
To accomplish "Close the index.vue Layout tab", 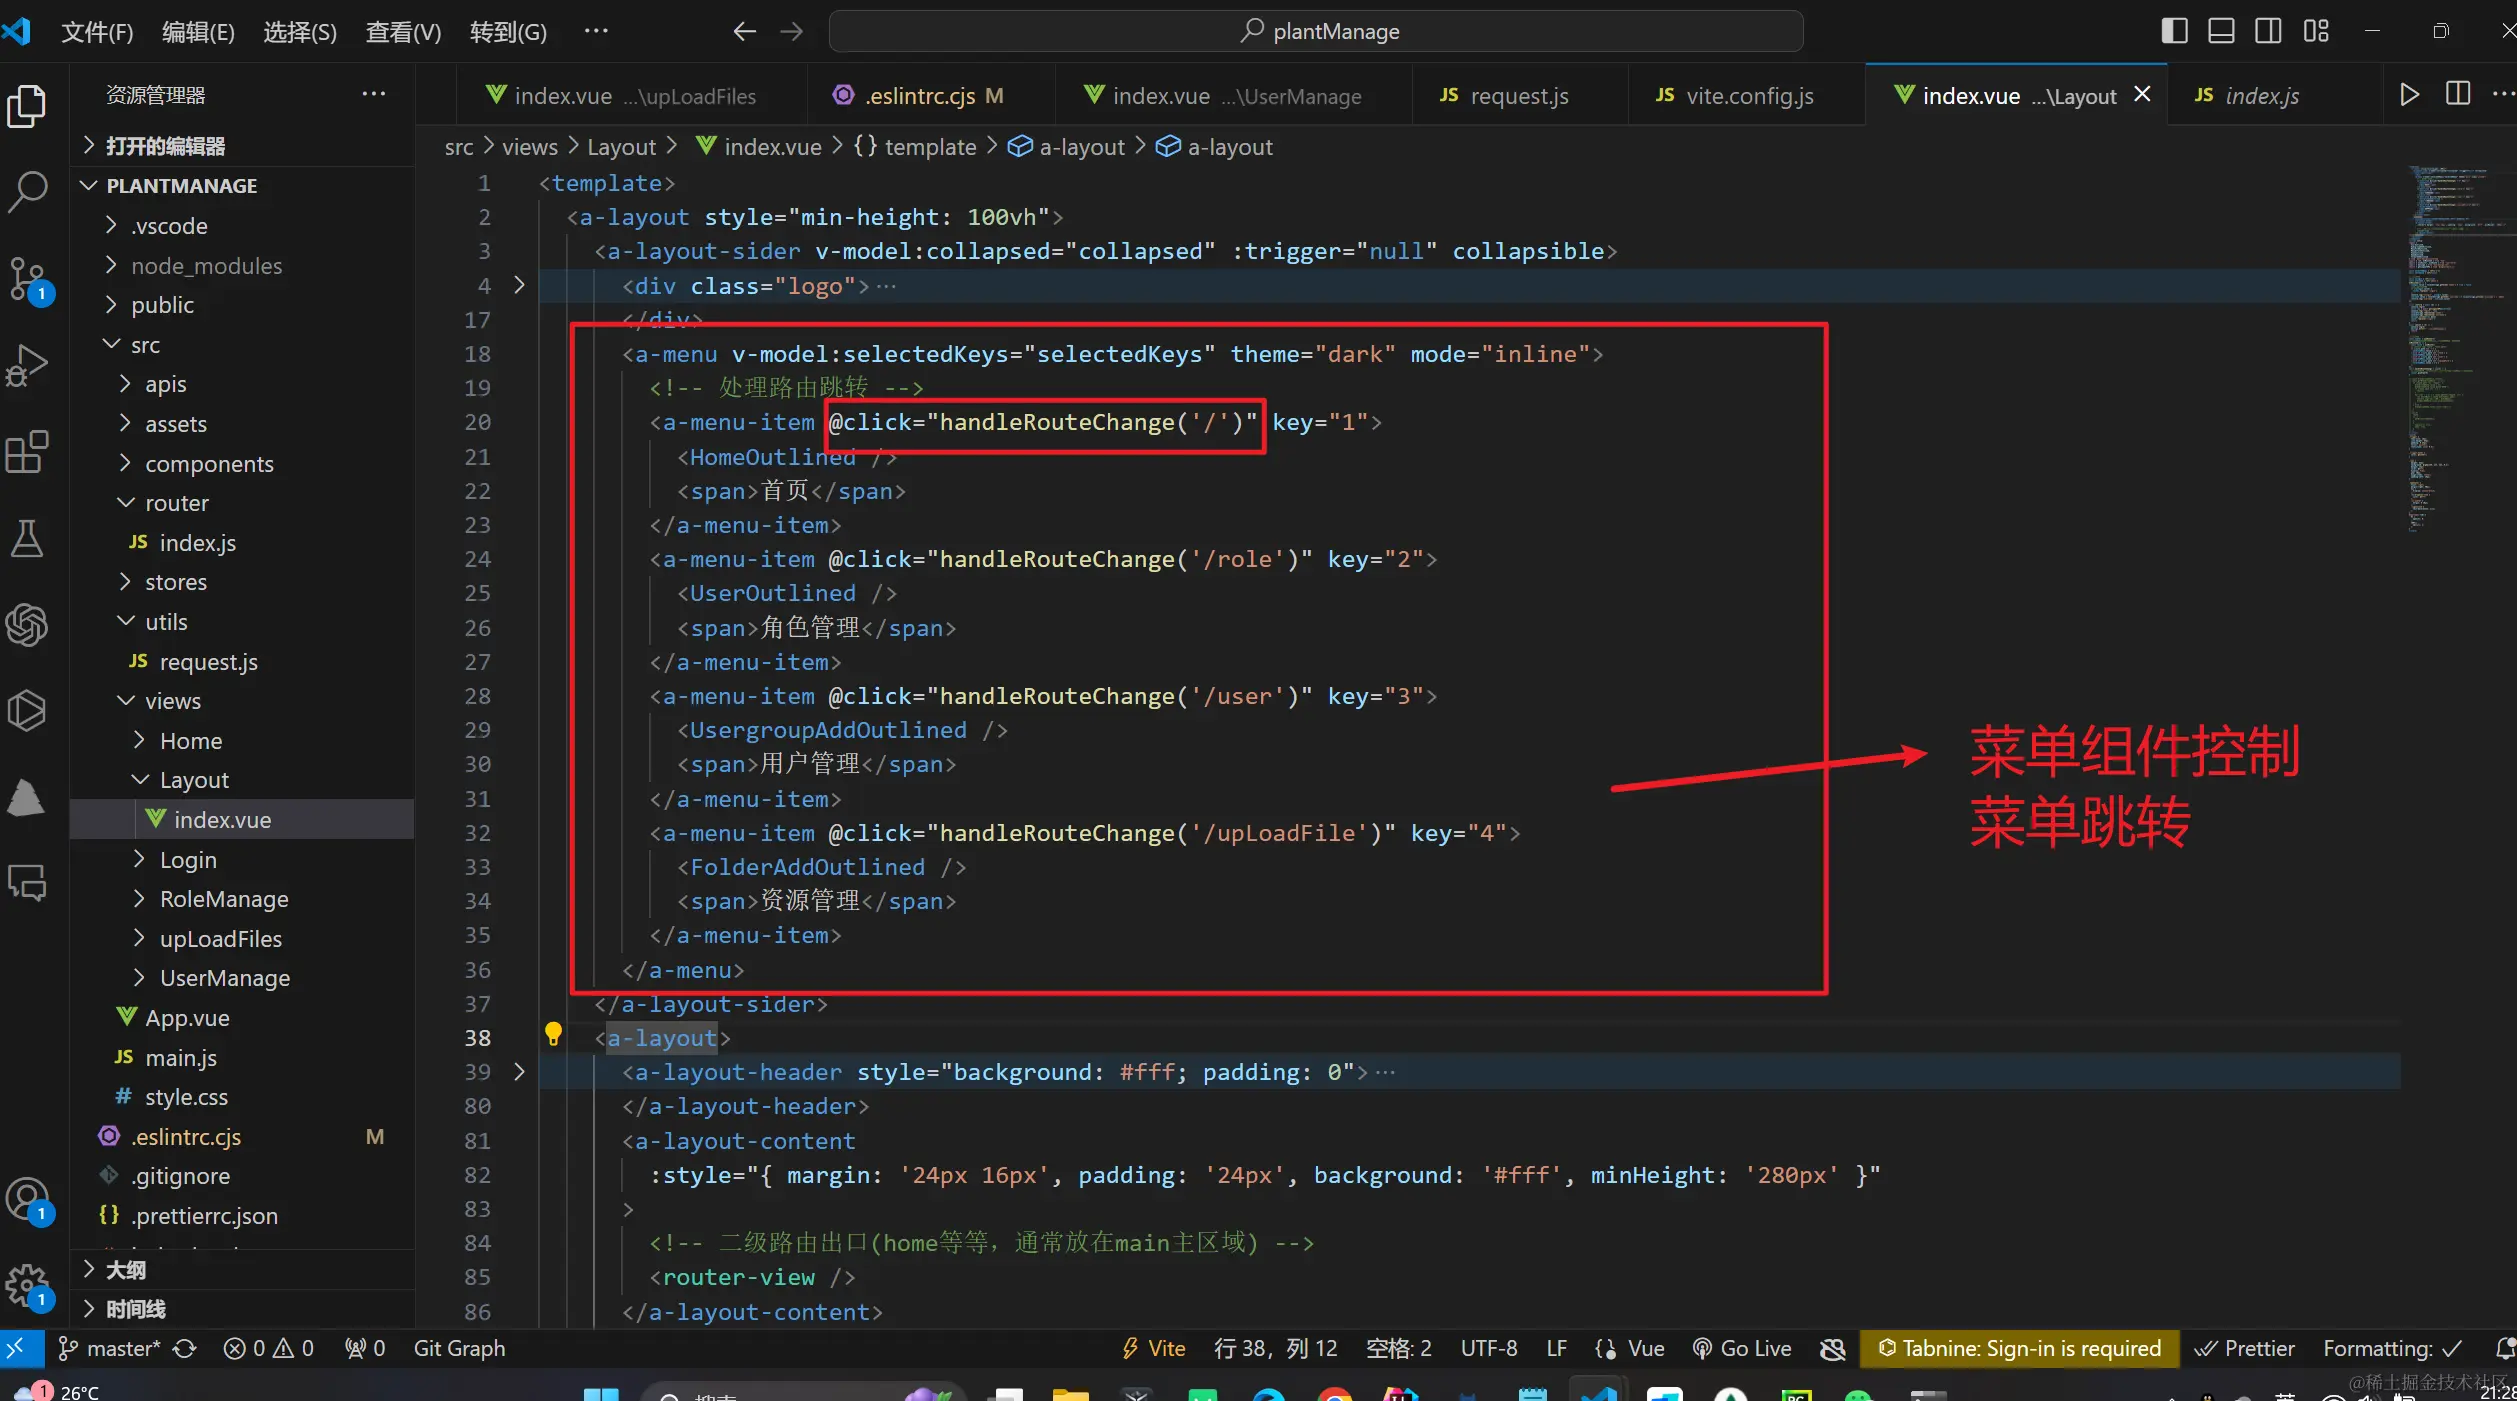I will tap(2142, 94).
